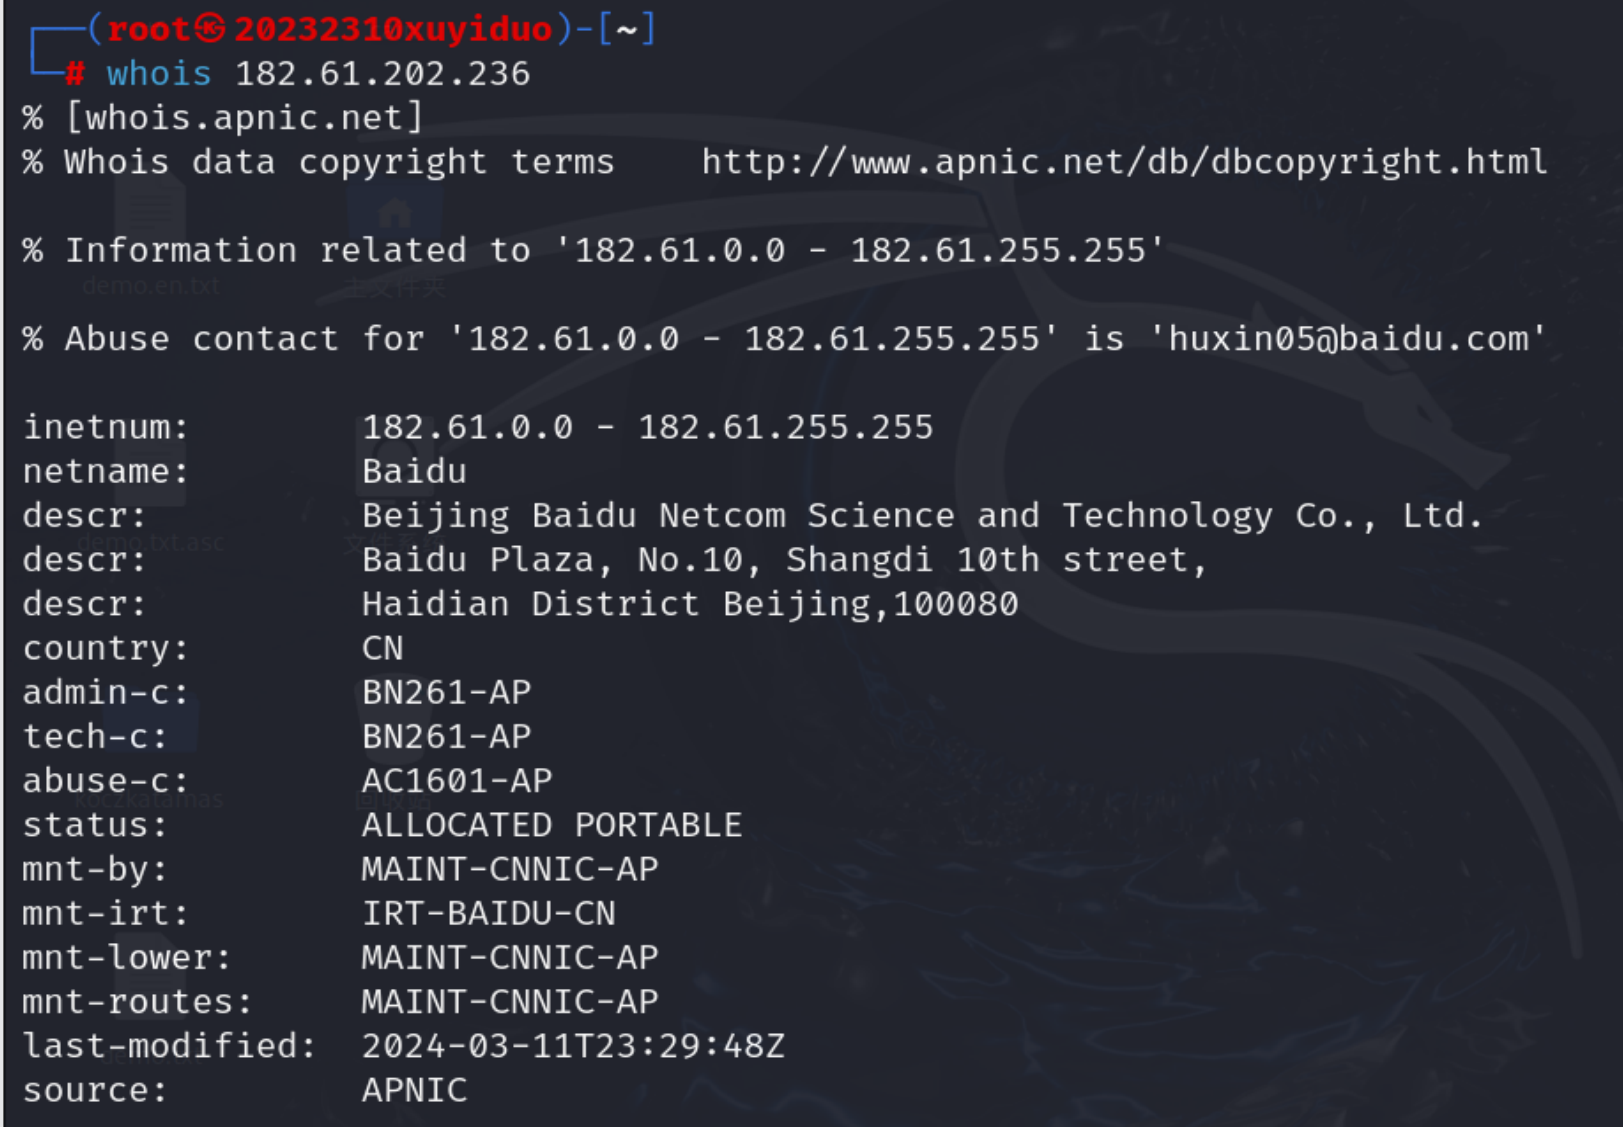Click the Beijing Baidu Netcom company description
1623x1127 pixels.
point(921,516)
